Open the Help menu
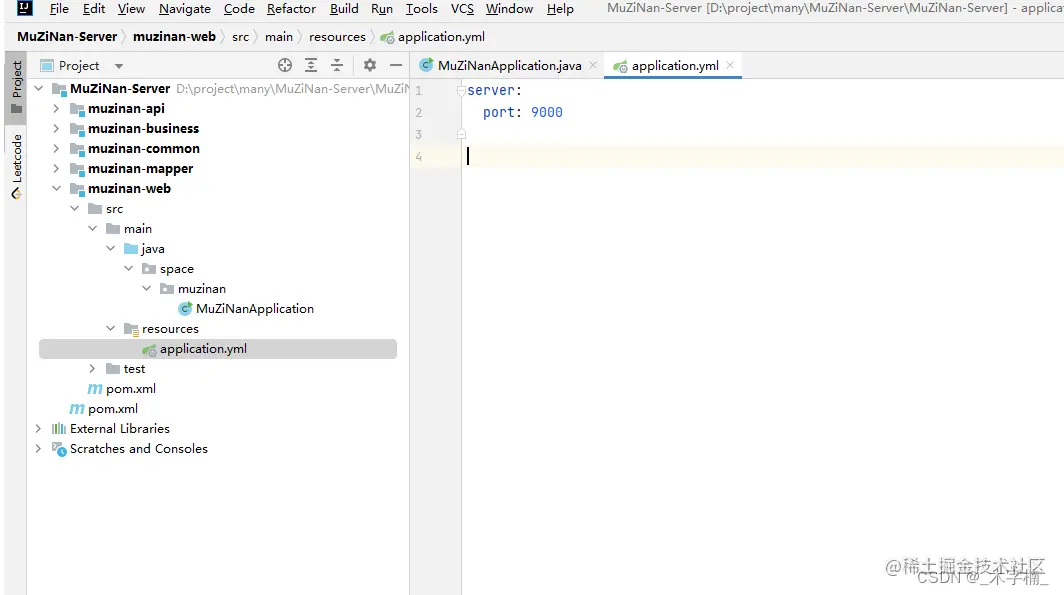1064x595 pixels. click(x=560, y=9)
